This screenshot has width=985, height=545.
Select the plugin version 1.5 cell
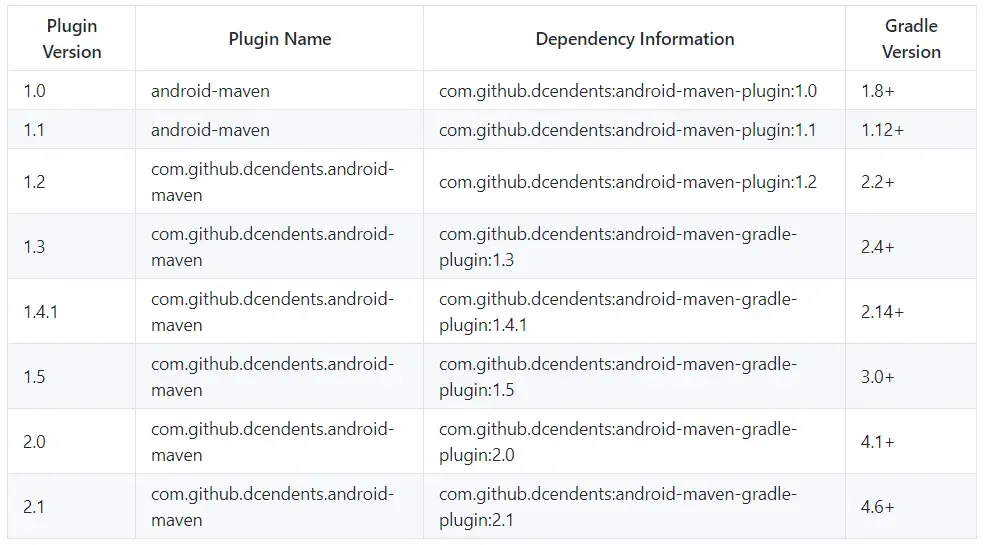coord(34,377)
